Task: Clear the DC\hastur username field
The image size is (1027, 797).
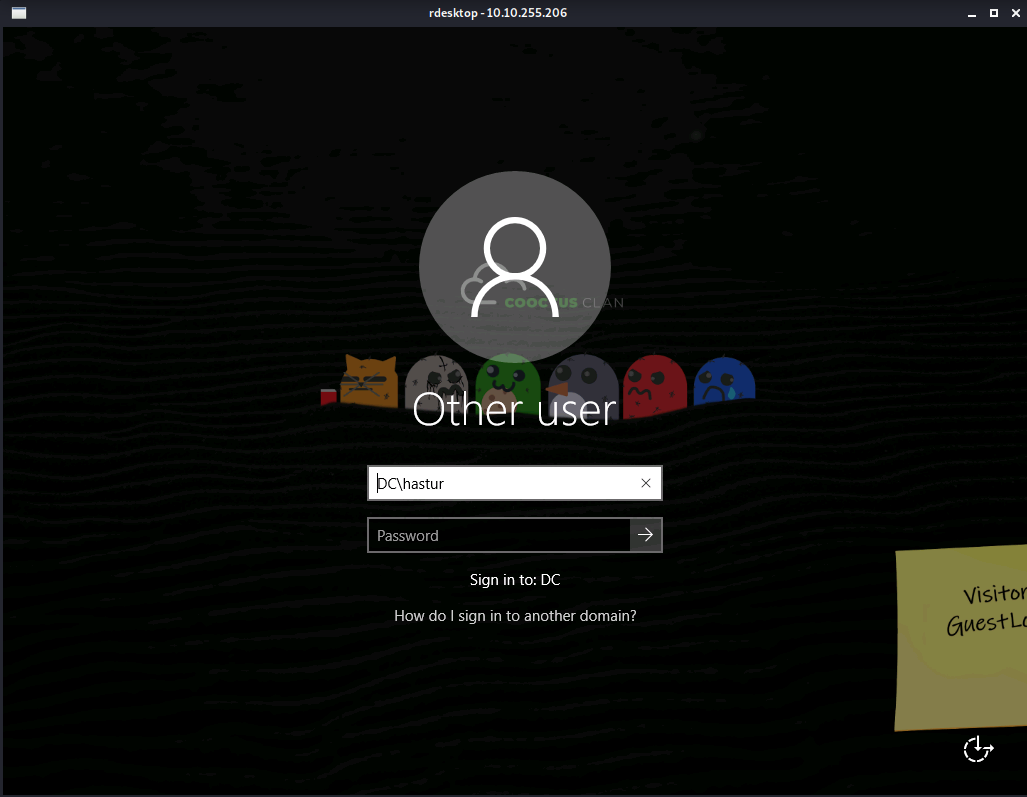Action: click(x=645, y=484)
